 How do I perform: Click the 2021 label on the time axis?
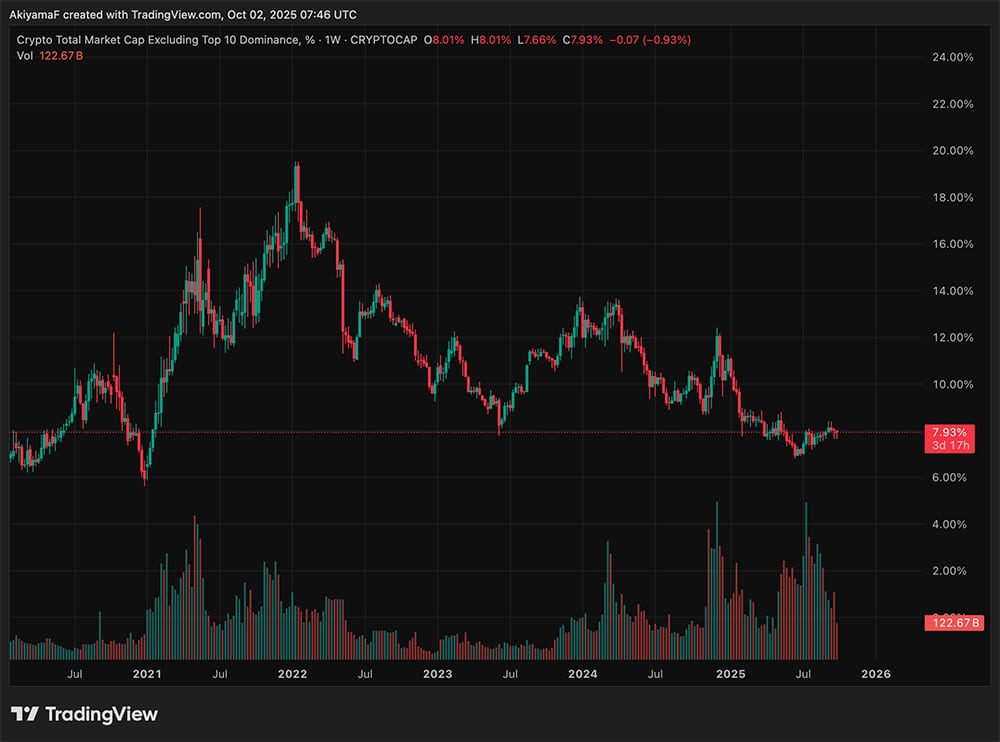click(147, 674)
